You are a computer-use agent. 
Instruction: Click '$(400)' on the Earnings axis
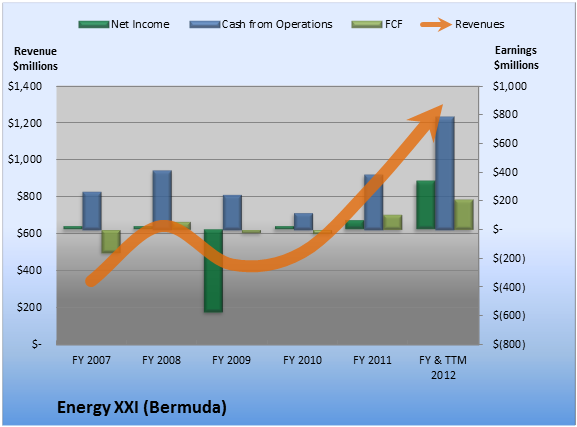(x=509, y=287)
